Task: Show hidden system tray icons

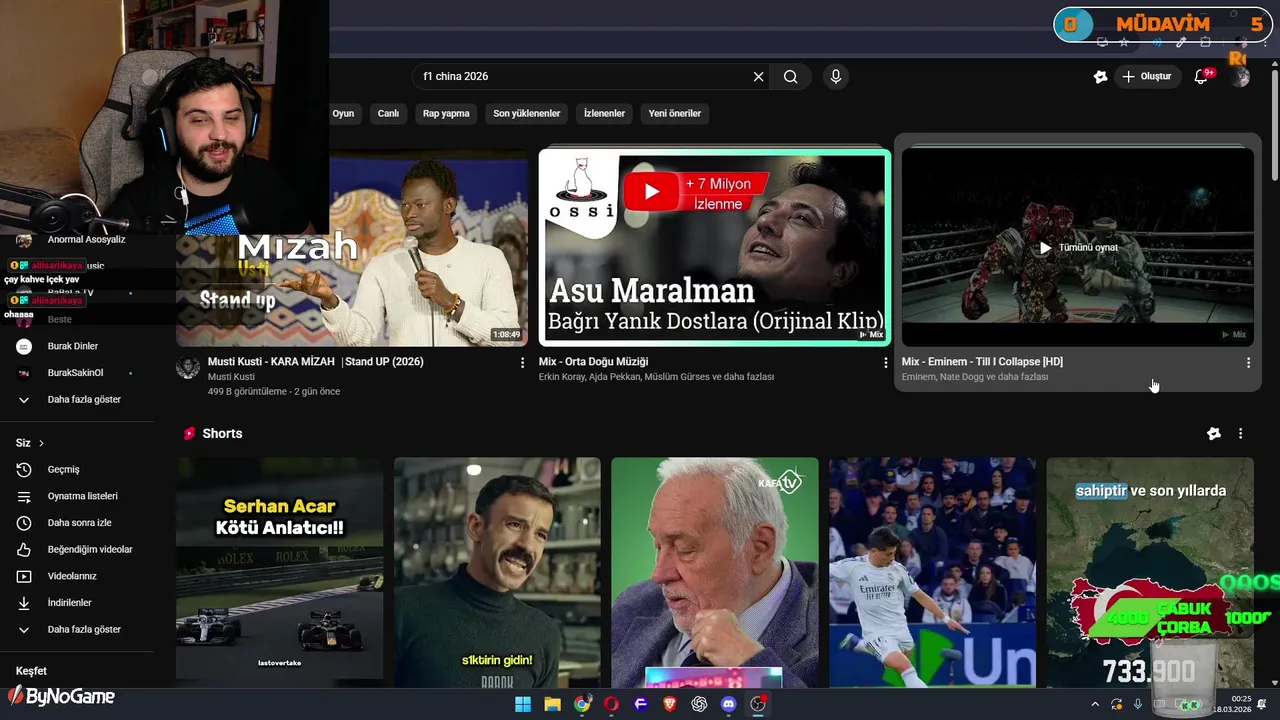Action: pos(1095,704)
